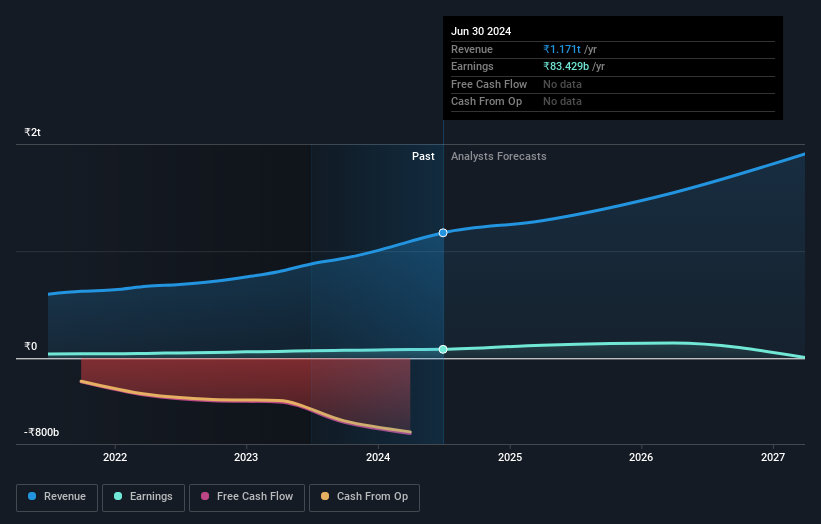Click the 2027 x-axis label
821x524 pixels.
[x=773, y=457]
